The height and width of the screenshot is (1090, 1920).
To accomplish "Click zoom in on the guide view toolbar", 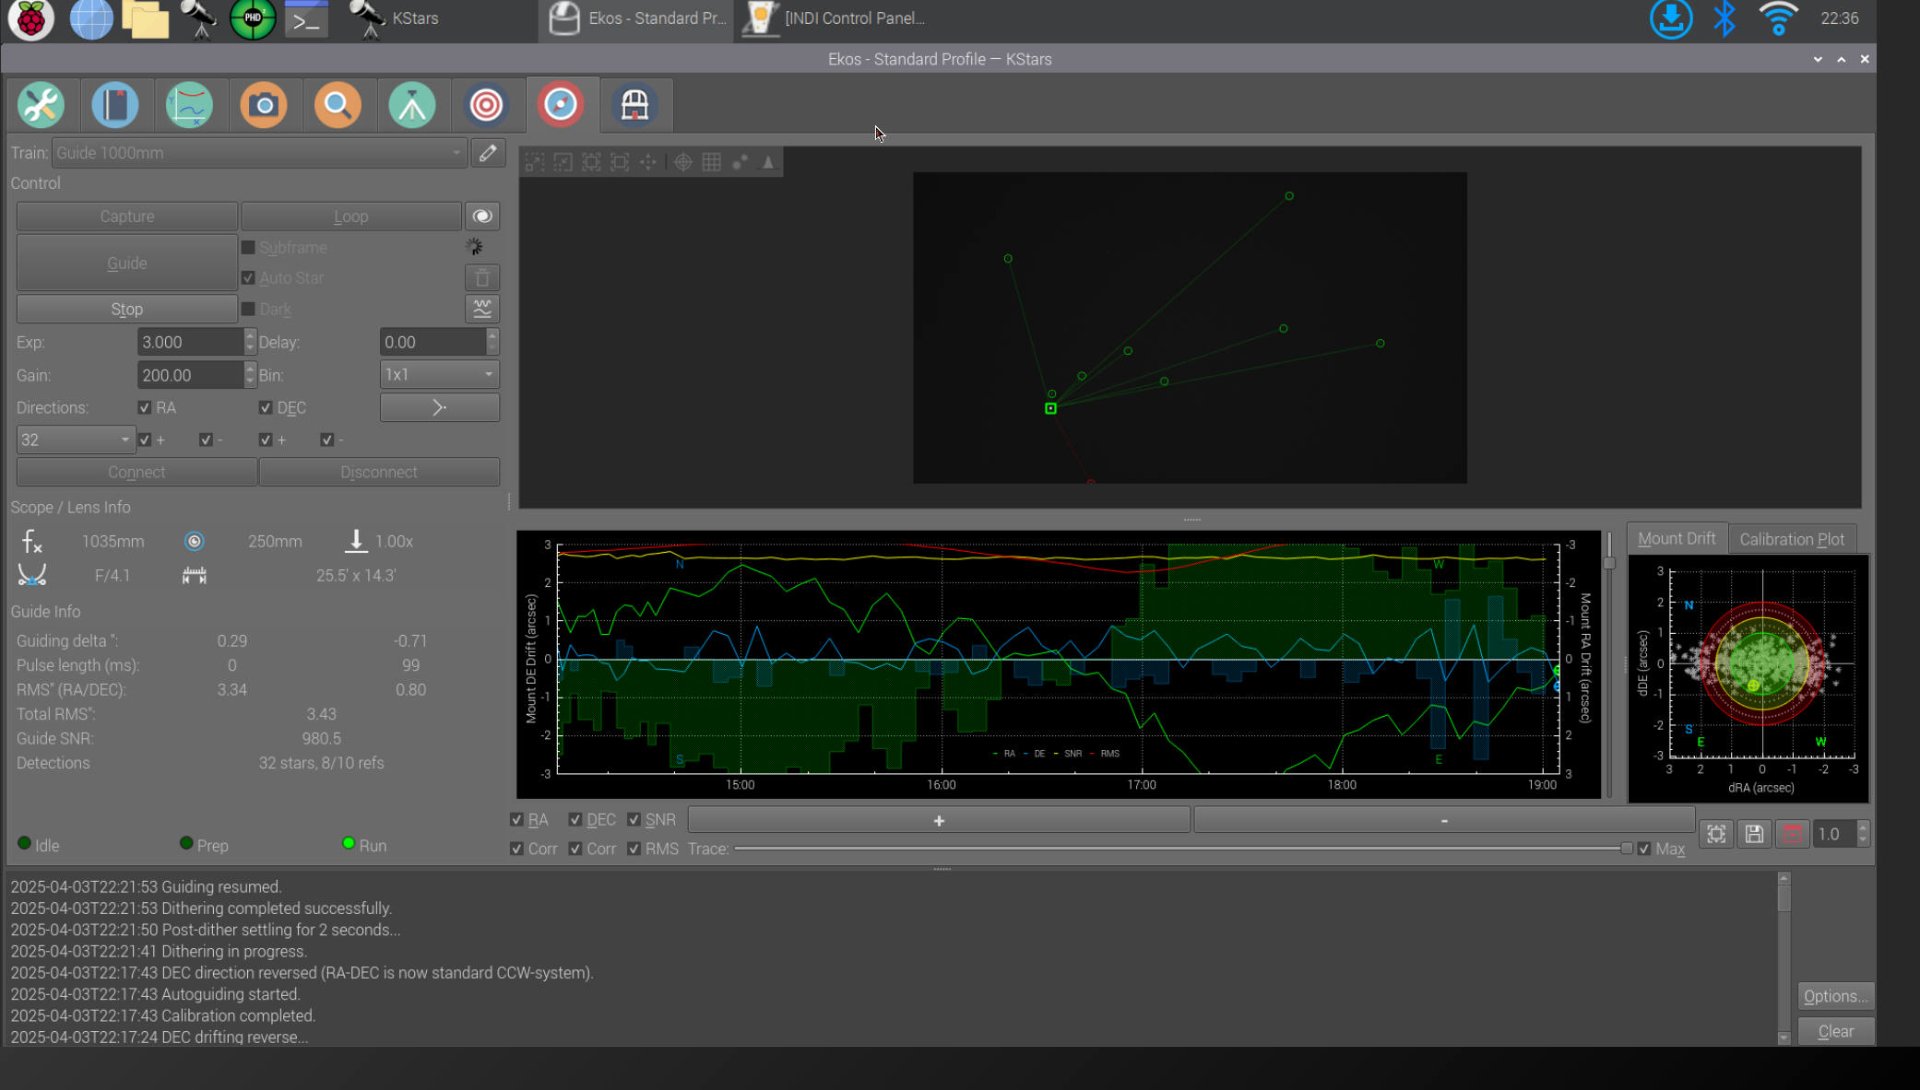I will click(x=535, y=162).
